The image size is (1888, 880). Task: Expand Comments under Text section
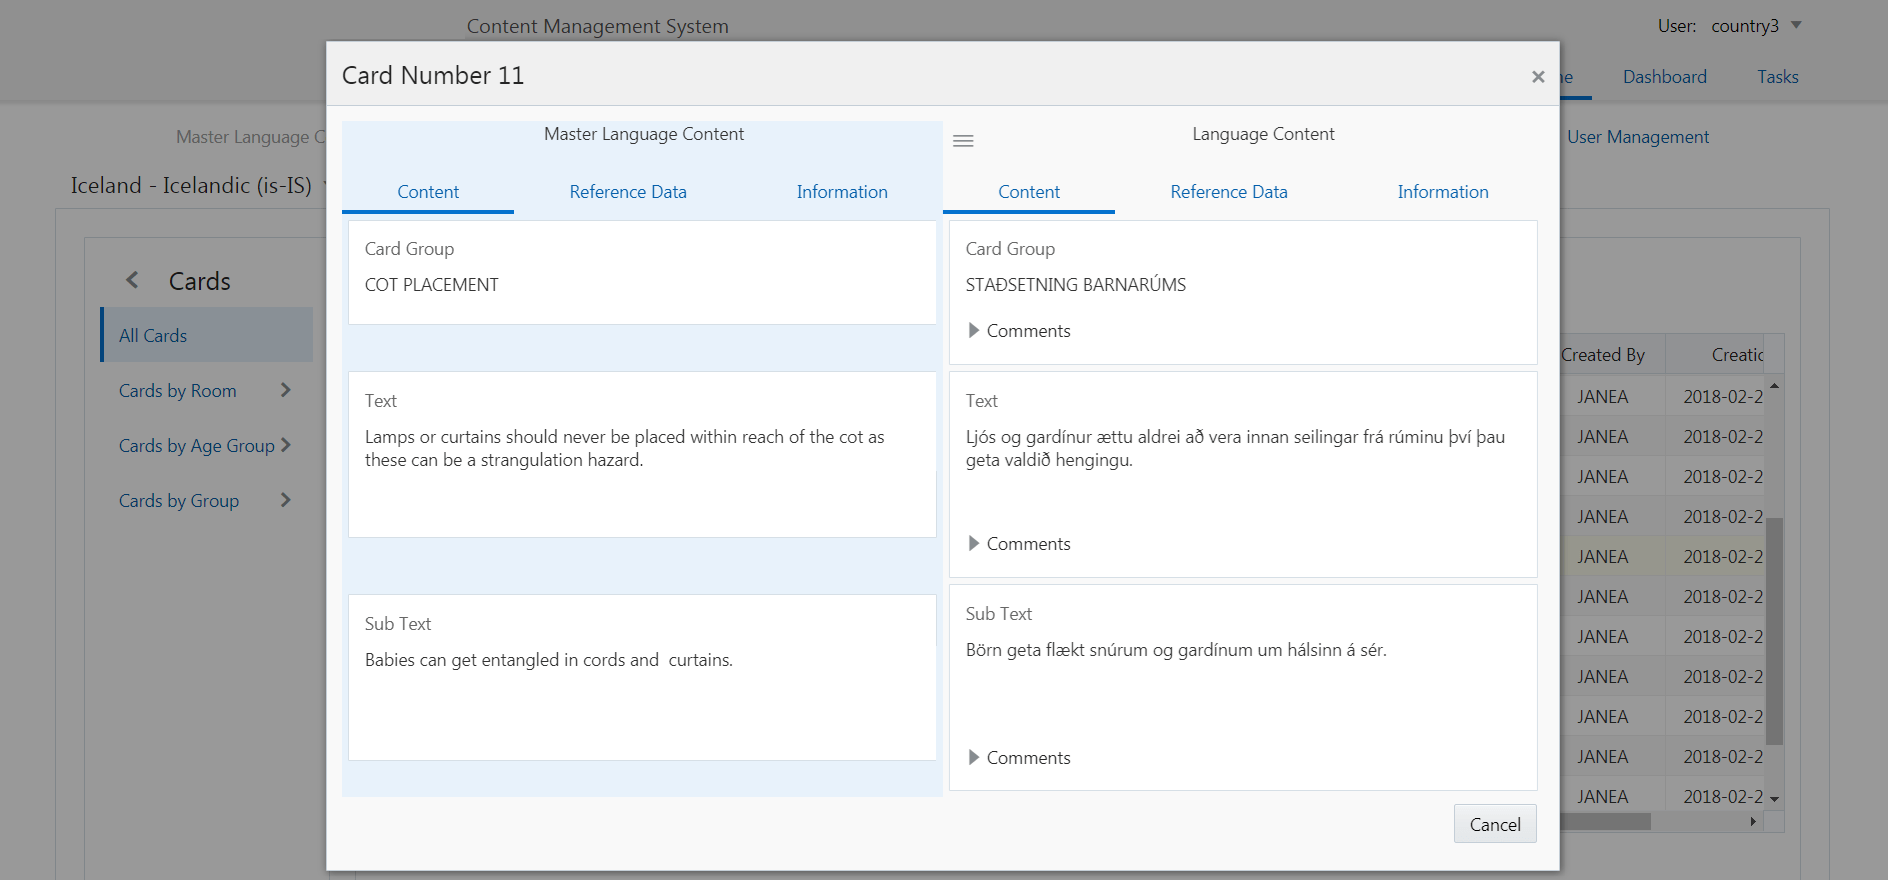pyautogui.click(x=974, y=544)
